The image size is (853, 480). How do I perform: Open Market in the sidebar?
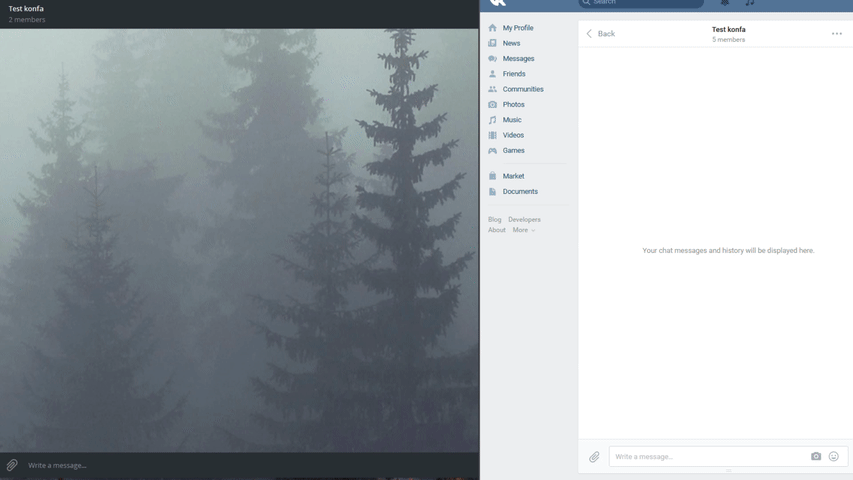point(514,176)
